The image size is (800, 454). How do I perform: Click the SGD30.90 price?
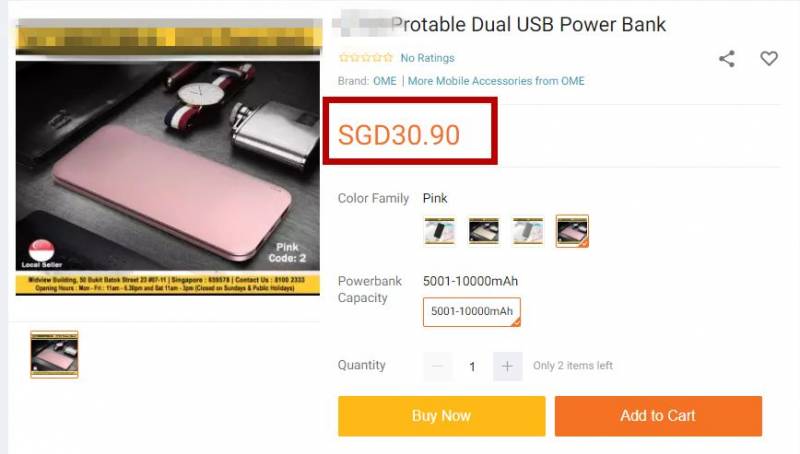[x=399, y=135]
